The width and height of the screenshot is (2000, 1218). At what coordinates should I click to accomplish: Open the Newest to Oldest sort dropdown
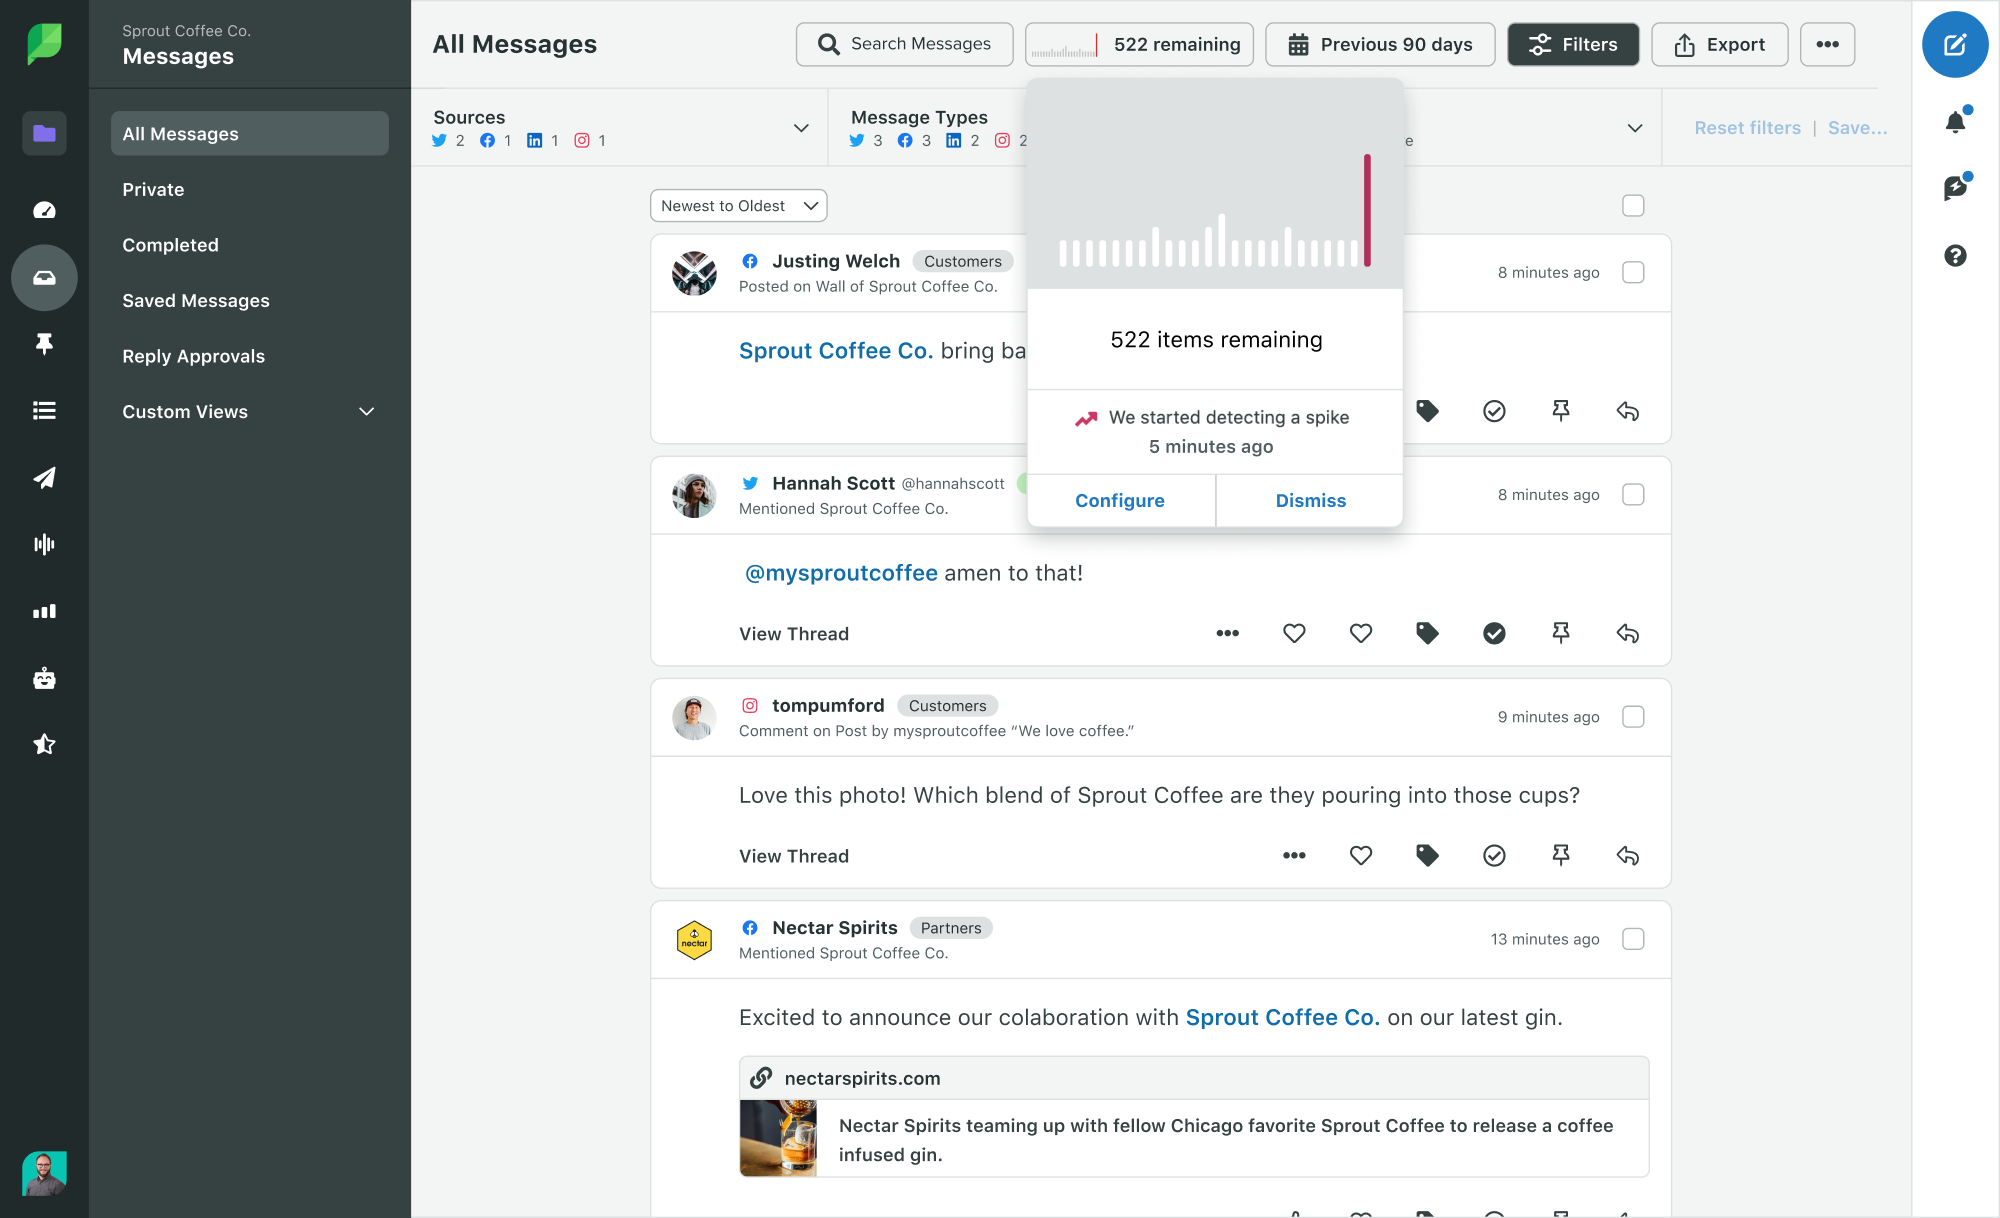[737, 204]
